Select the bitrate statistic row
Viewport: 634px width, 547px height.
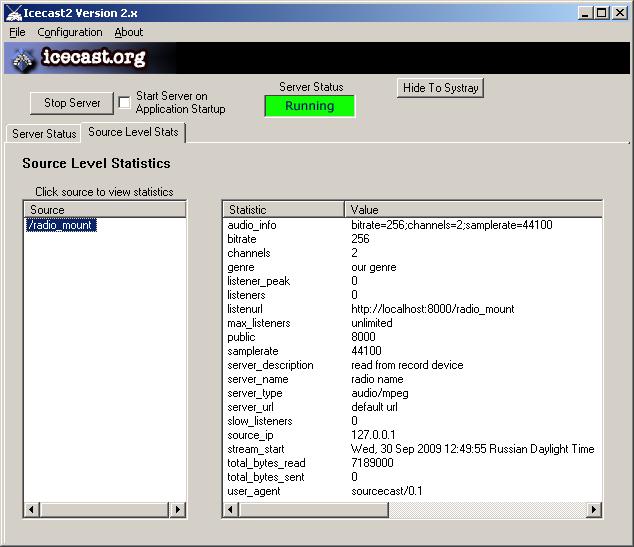pos(412,239)
